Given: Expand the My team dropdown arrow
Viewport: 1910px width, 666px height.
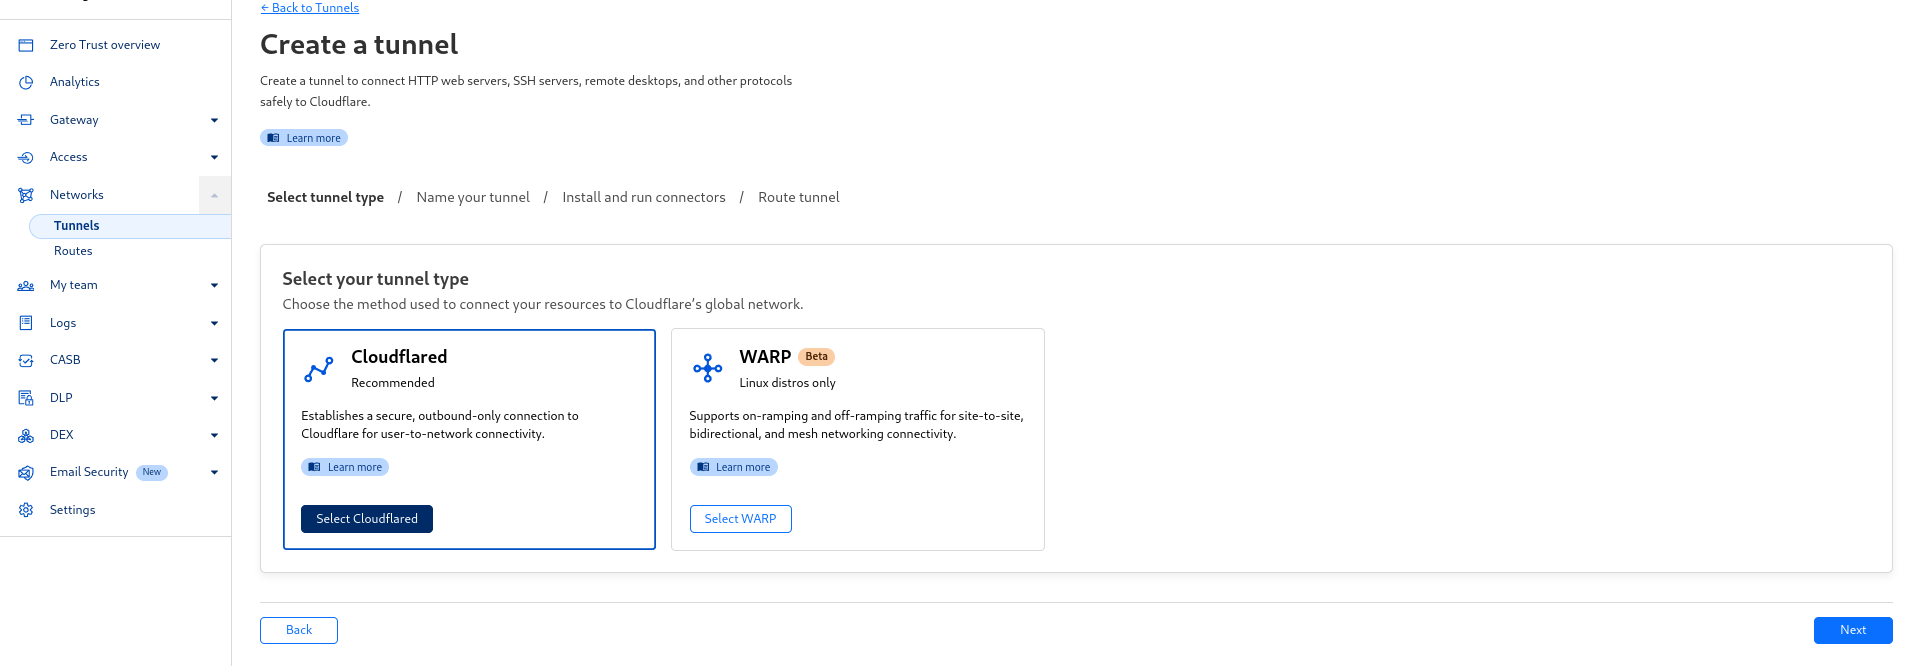Looking at the screenshot, I should (x=214, y=285).
